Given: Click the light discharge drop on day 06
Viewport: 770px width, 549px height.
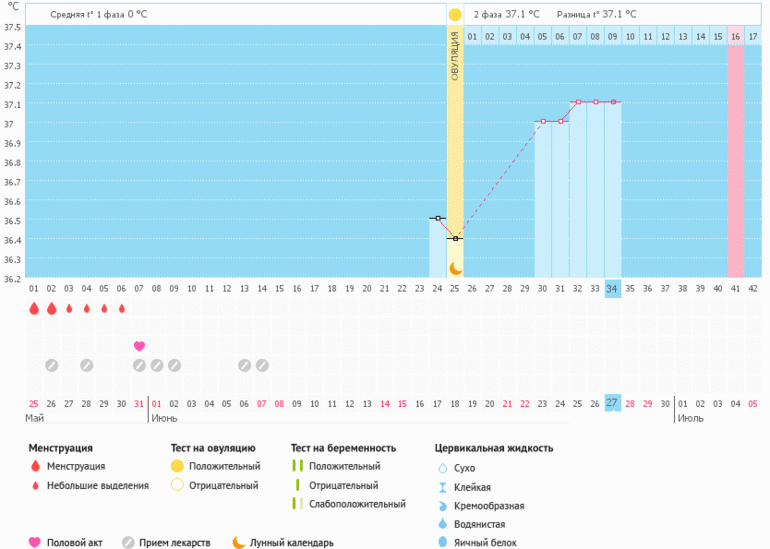Looking at the screenshot, I should (122, 309).
